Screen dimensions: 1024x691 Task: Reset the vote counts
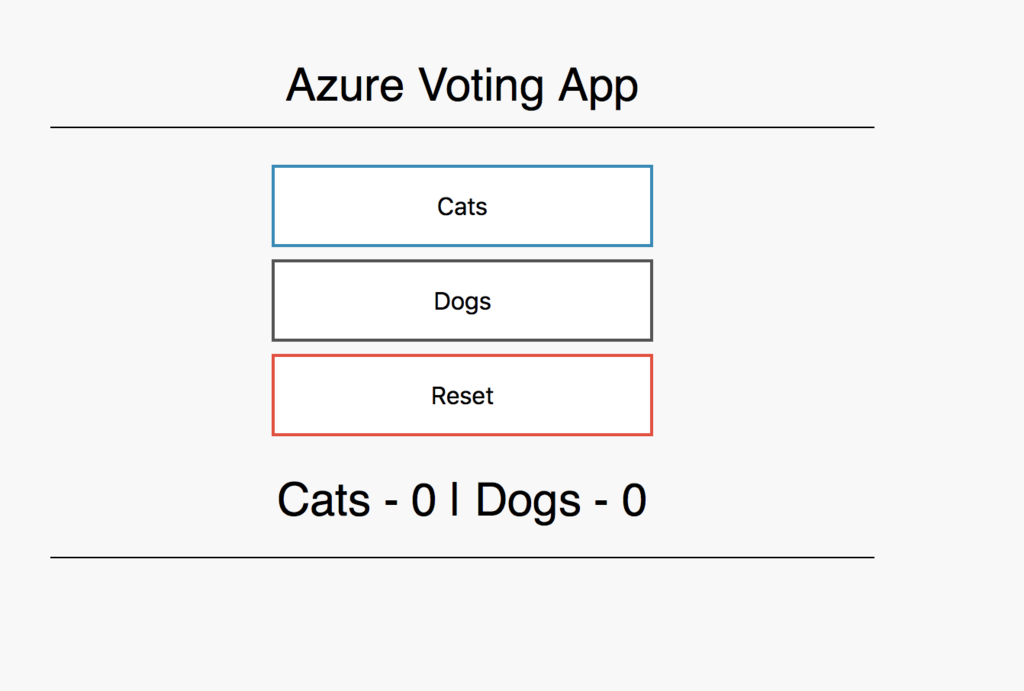(462, 396)
